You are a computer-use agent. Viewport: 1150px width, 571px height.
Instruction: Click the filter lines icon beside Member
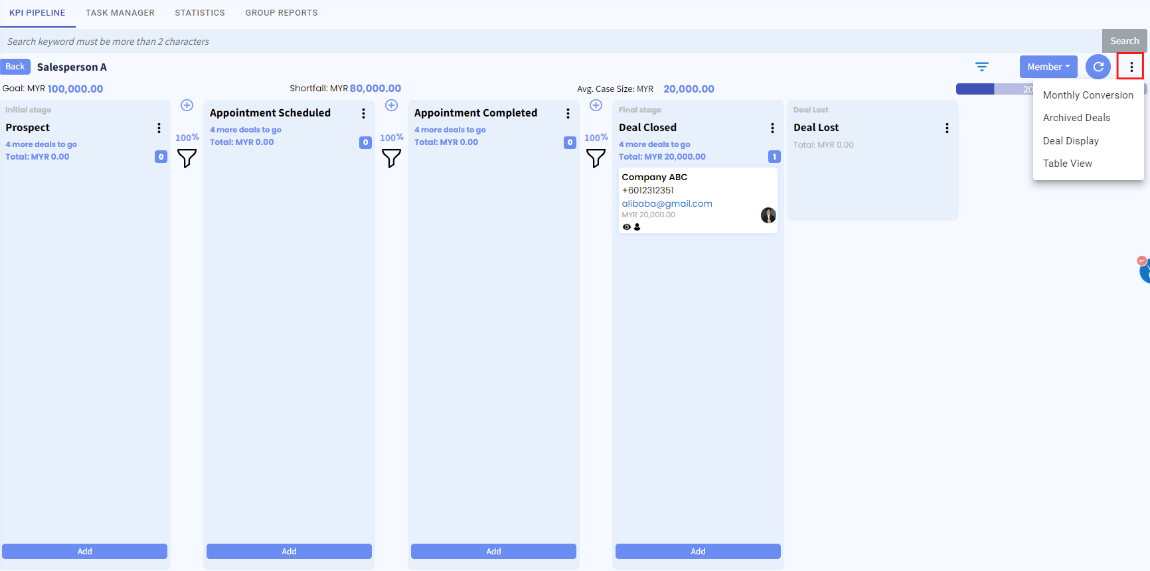click(982, 67)
